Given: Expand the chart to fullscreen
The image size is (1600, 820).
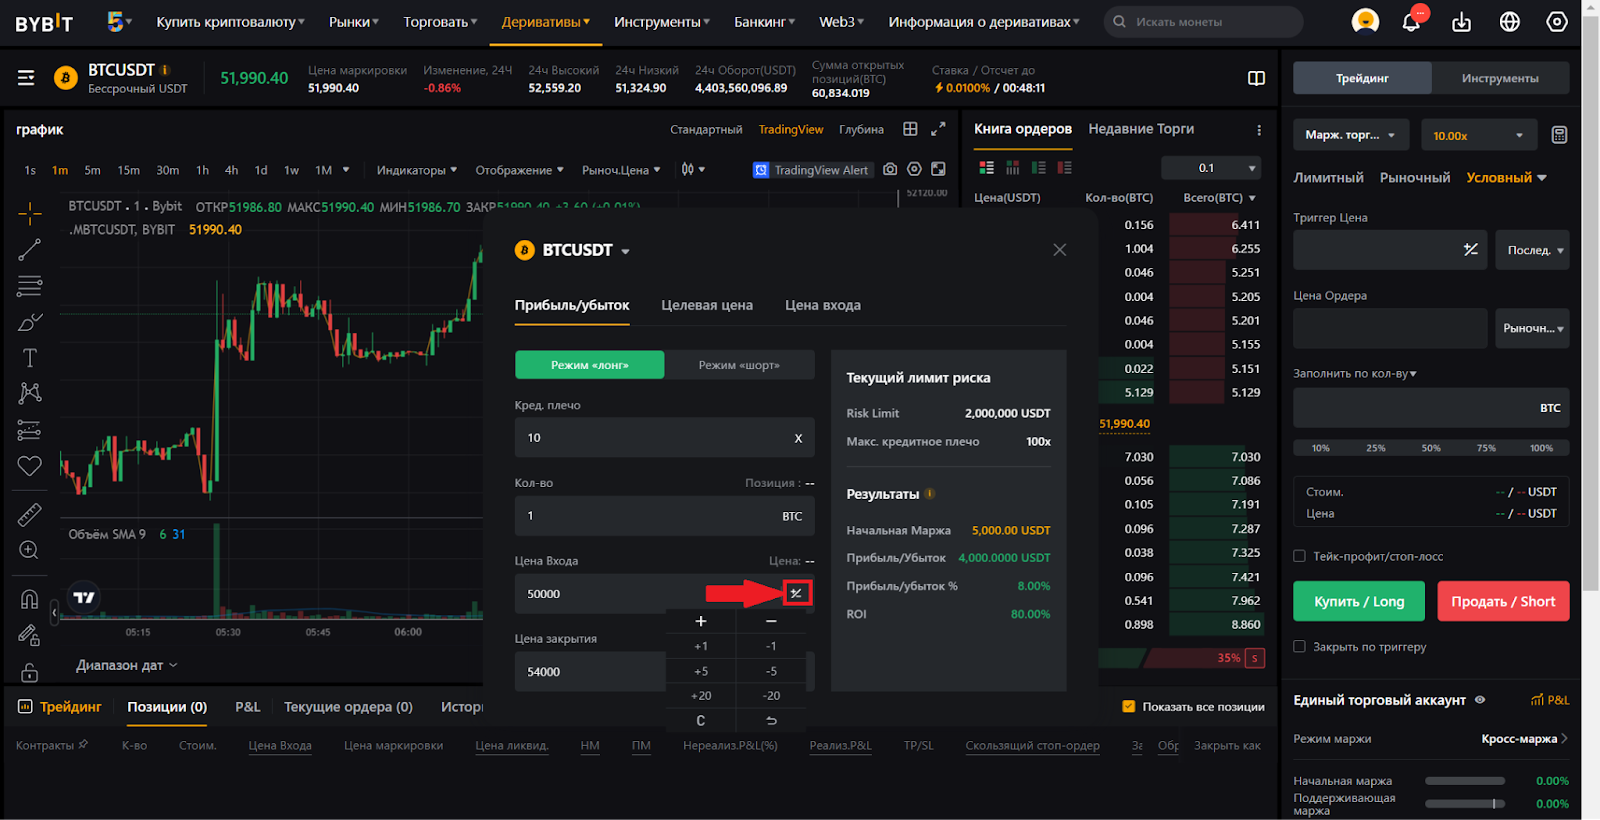Looking at the screenshot, I should 938,129.
